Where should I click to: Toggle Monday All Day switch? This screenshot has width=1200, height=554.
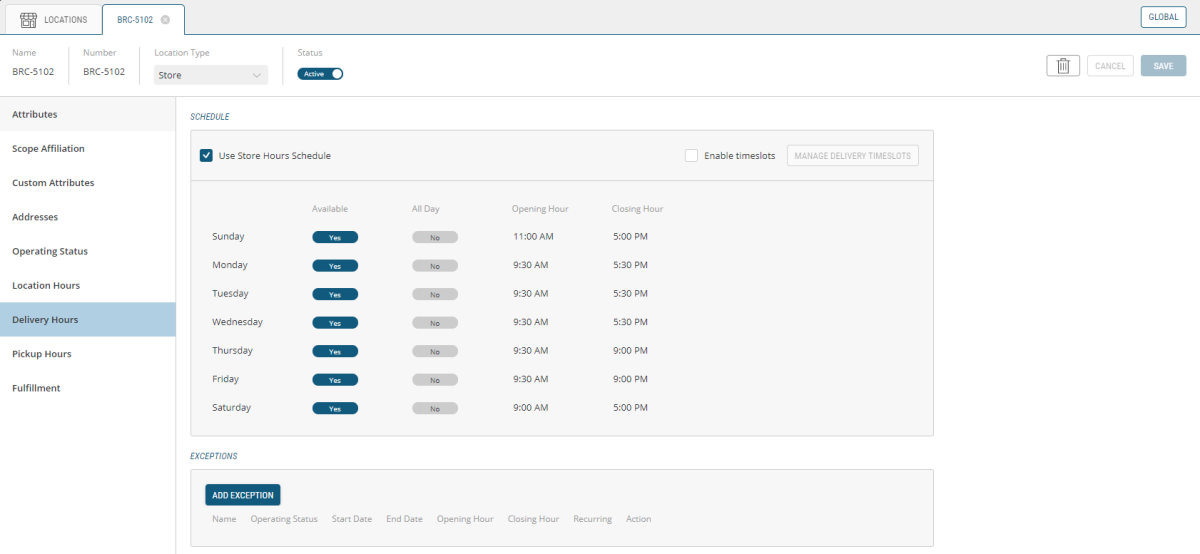click(x=435, y=266)
